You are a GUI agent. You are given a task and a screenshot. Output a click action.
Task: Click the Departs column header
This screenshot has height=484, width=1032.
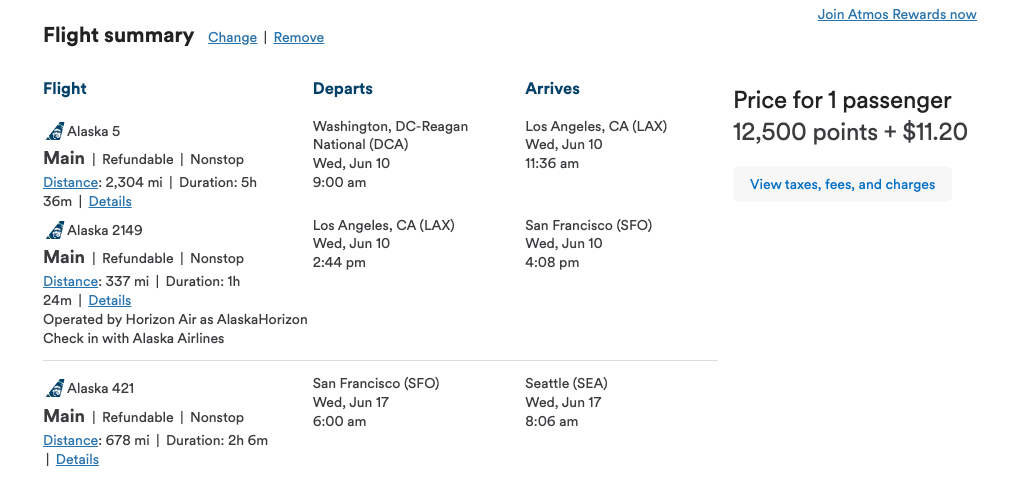(342, 88)
